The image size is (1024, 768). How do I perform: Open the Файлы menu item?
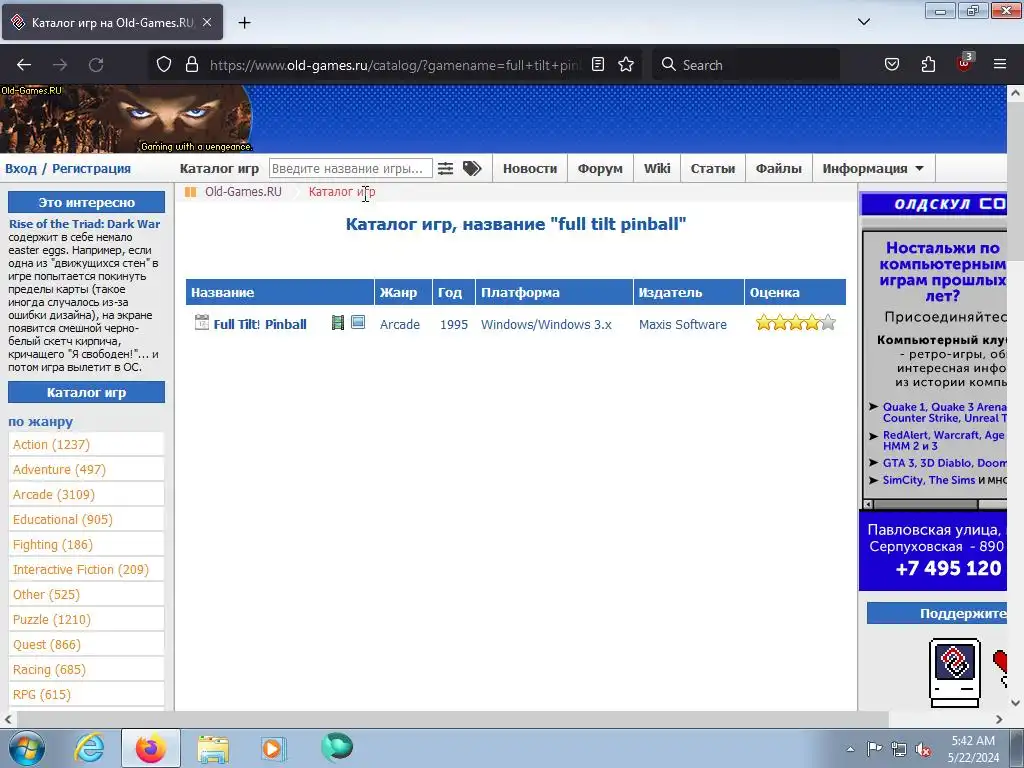coord(778,168)
